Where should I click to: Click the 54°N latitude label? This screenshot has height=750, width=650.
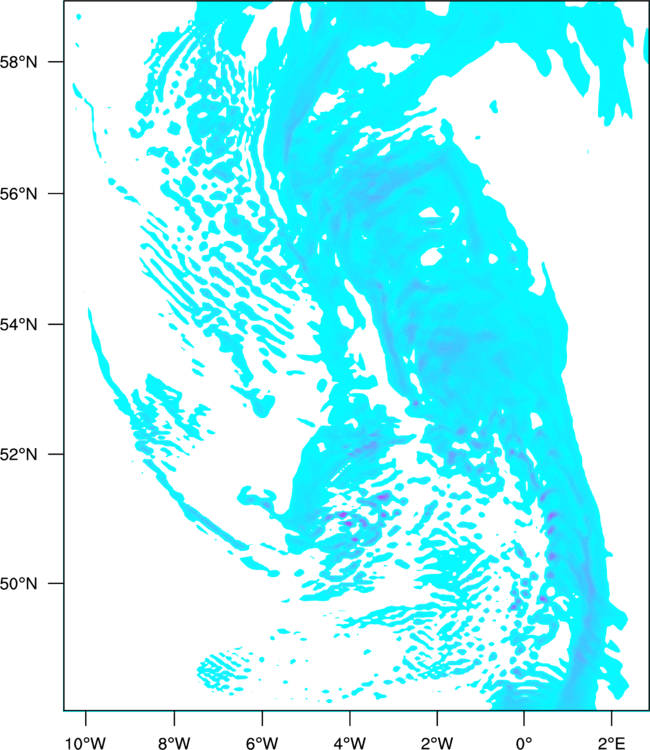[x=19, y=325]
